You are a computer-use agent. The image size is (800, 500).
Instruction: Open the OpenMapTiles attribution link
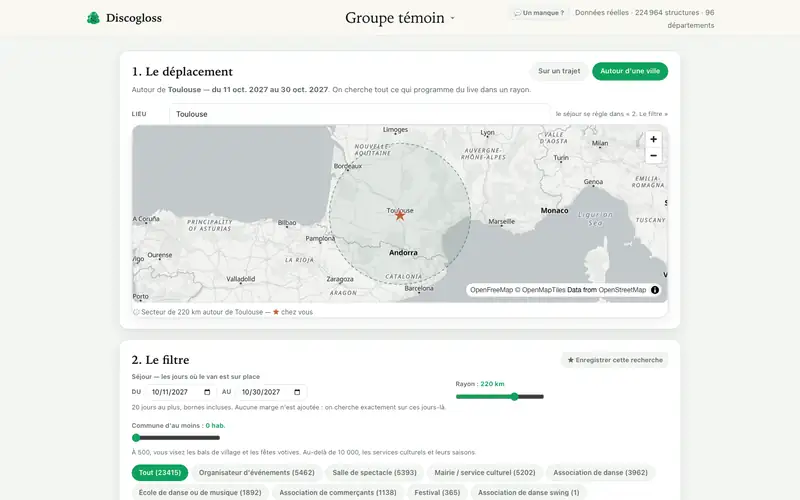[x=540, y=290]
